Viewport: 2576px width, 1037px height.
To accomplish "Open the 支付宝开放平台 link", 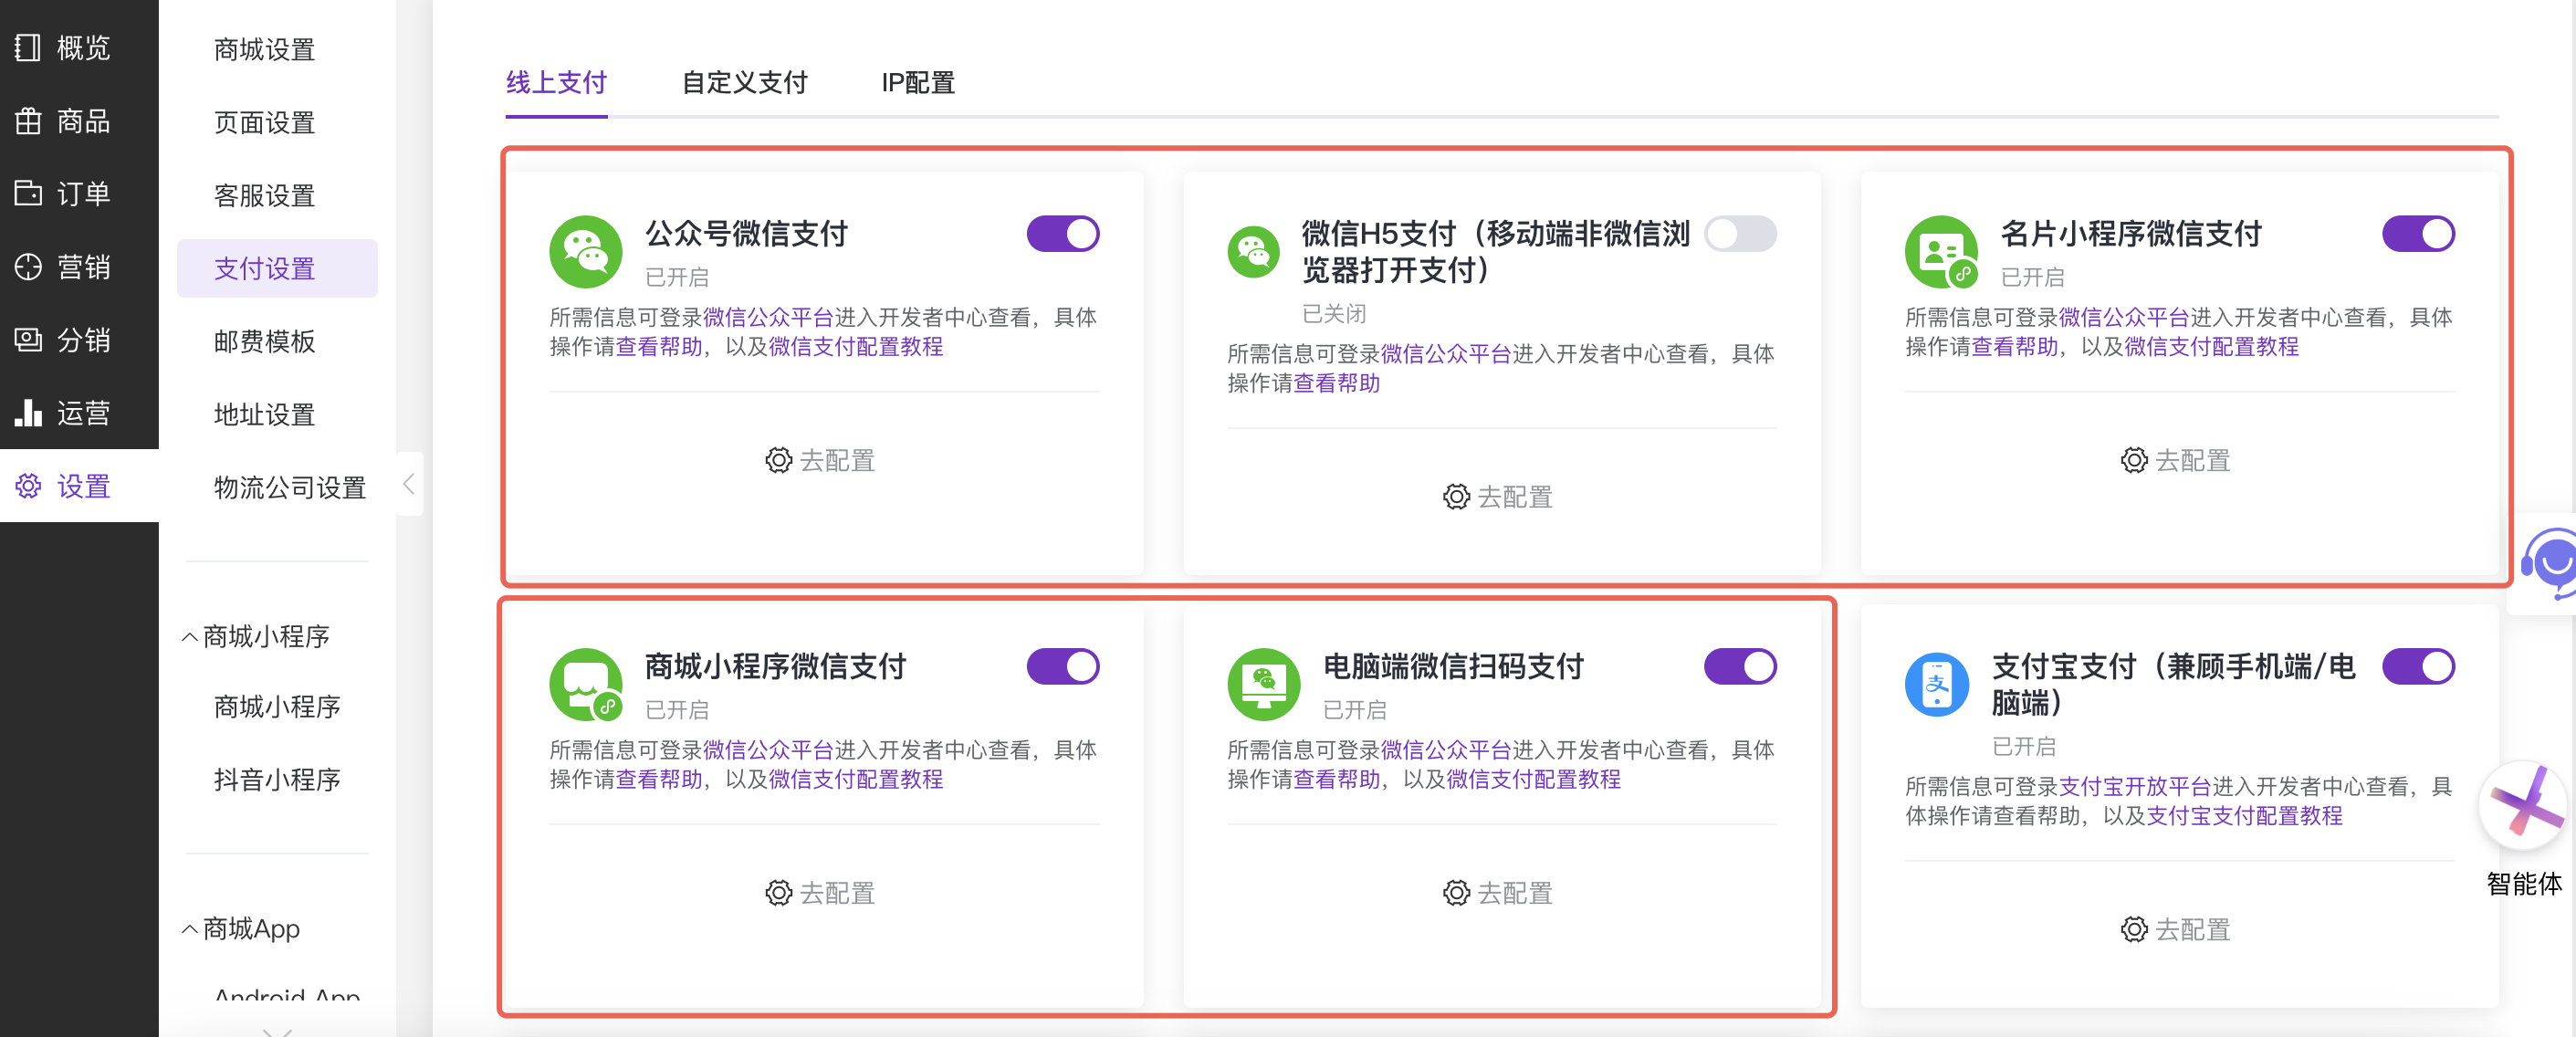I will point(2134,787).
